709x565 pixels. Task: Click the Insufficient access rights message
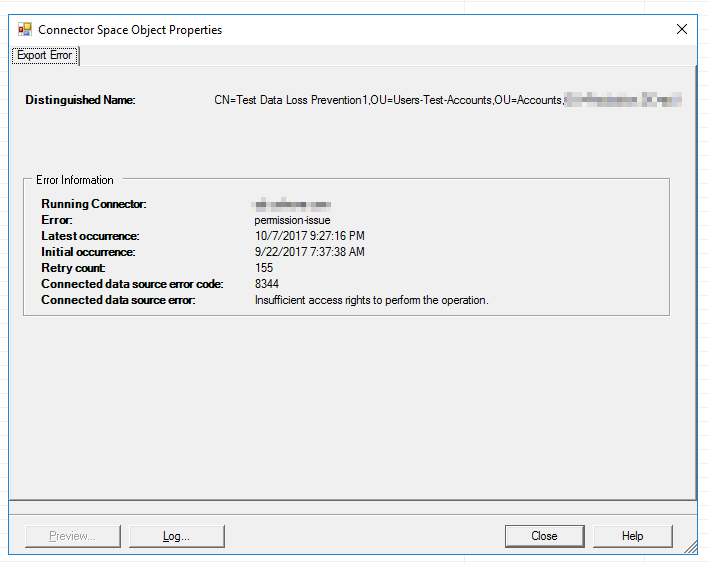click(x=371, y=300)
